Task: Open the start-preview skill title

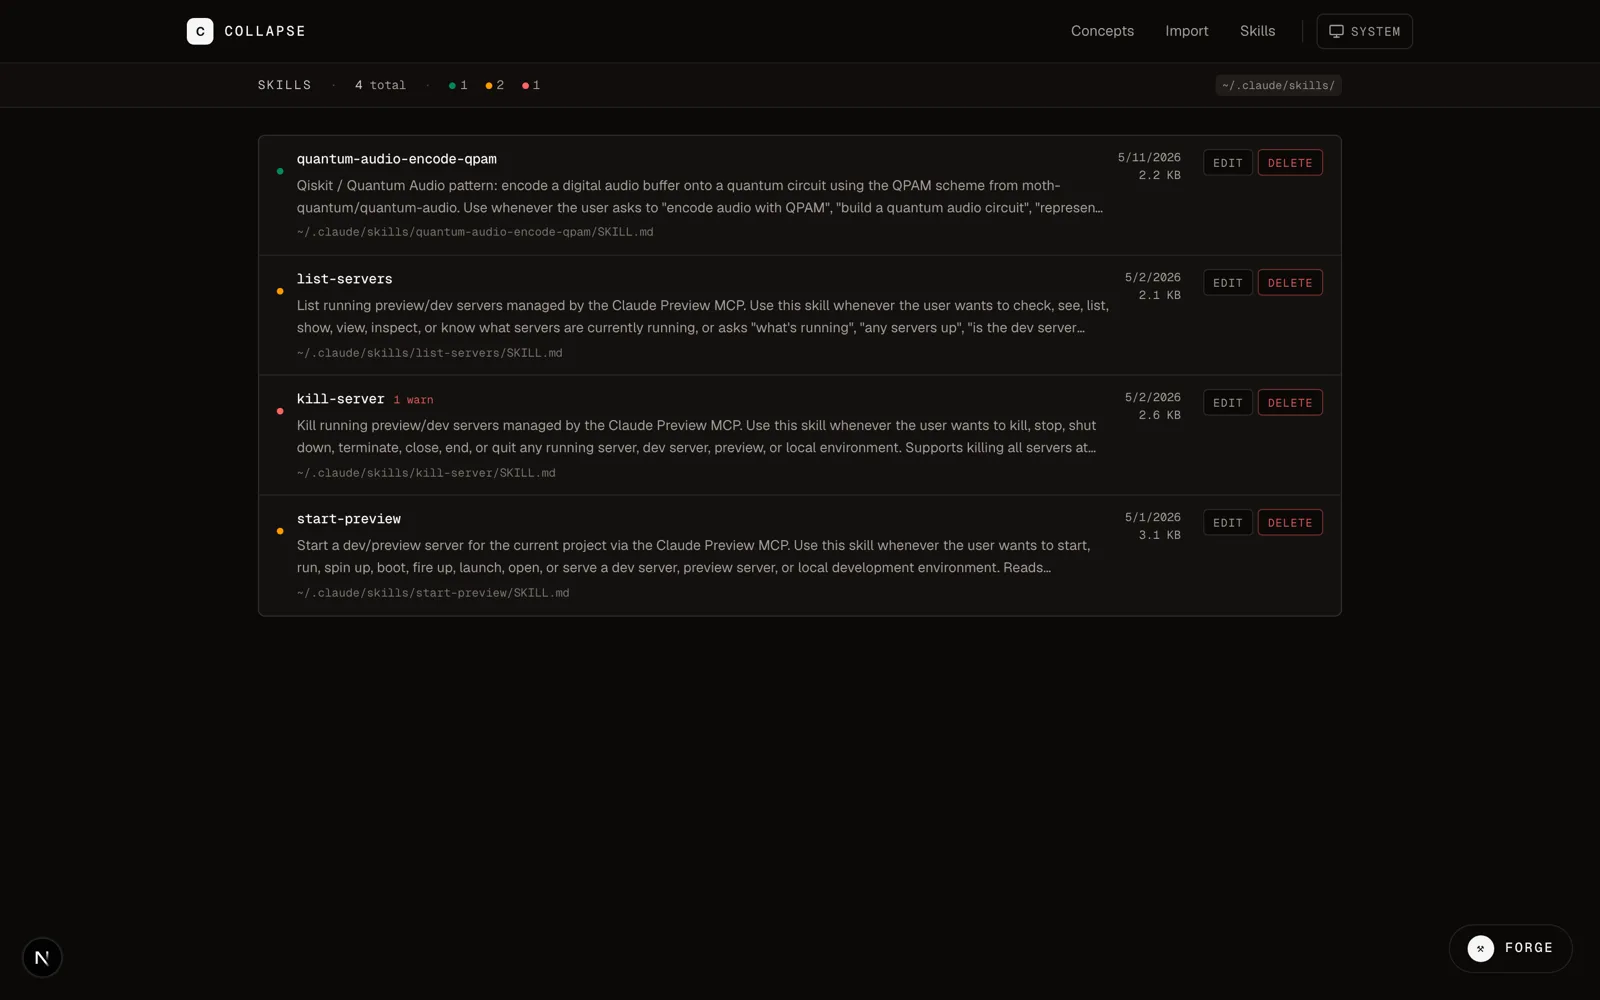Action: coord(349,519)
